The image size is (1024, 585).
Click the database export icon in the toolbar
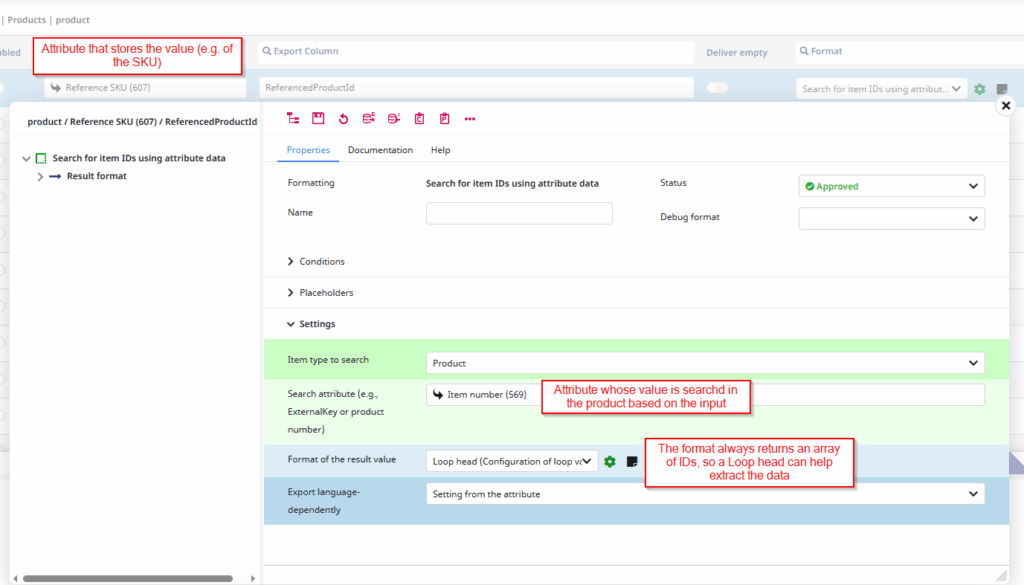369,118
